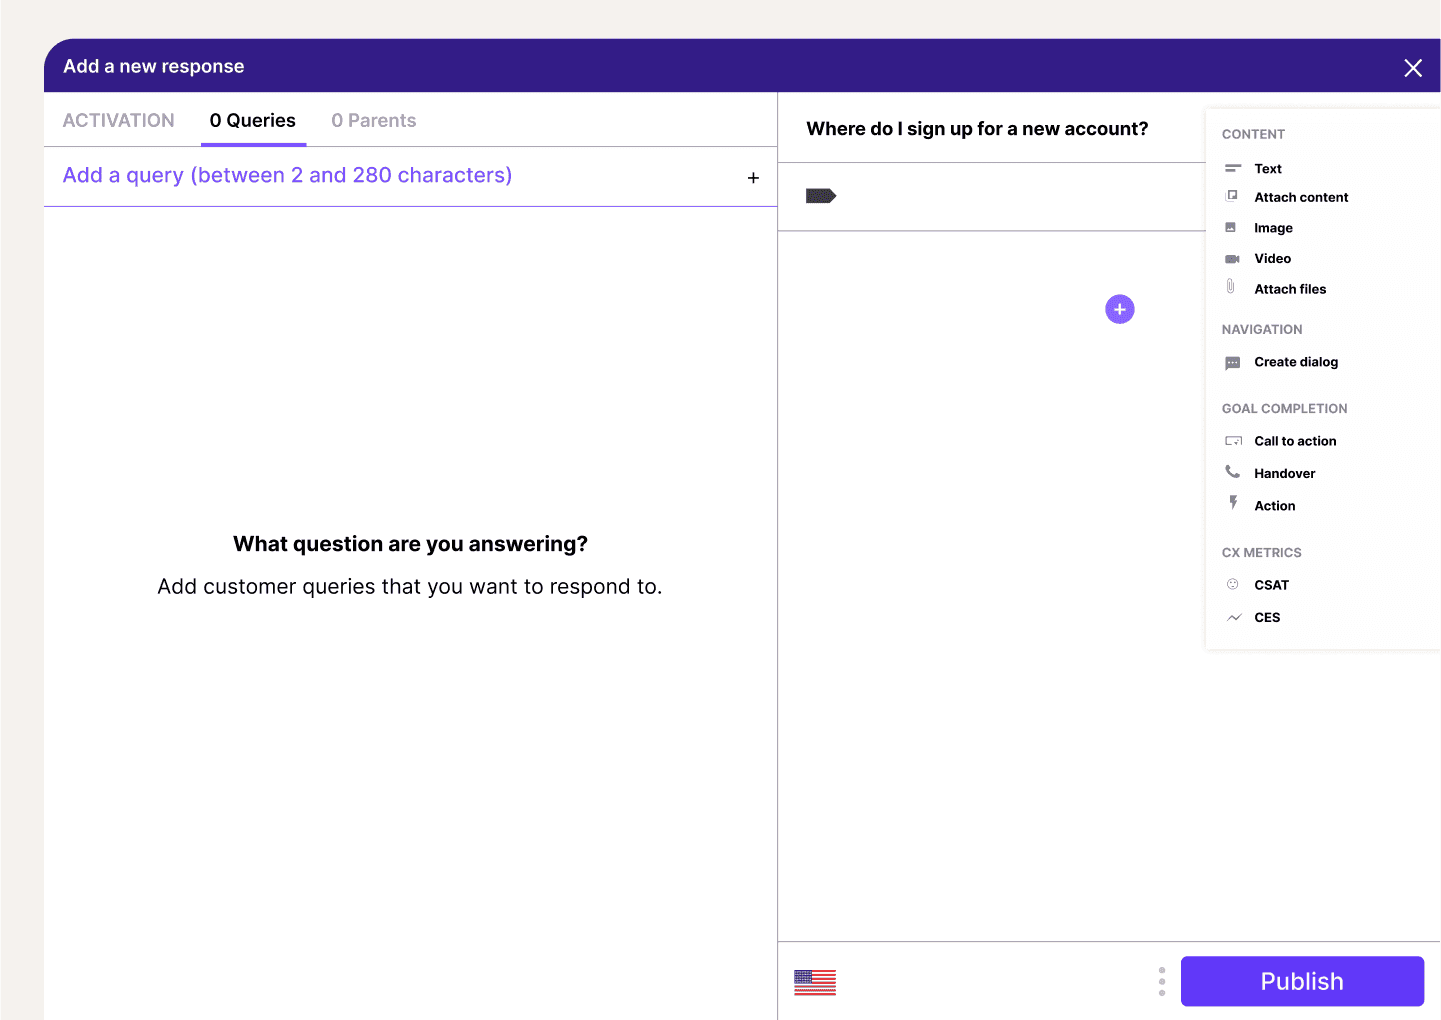Add an Image block via its icon

tap(1233, 227)
